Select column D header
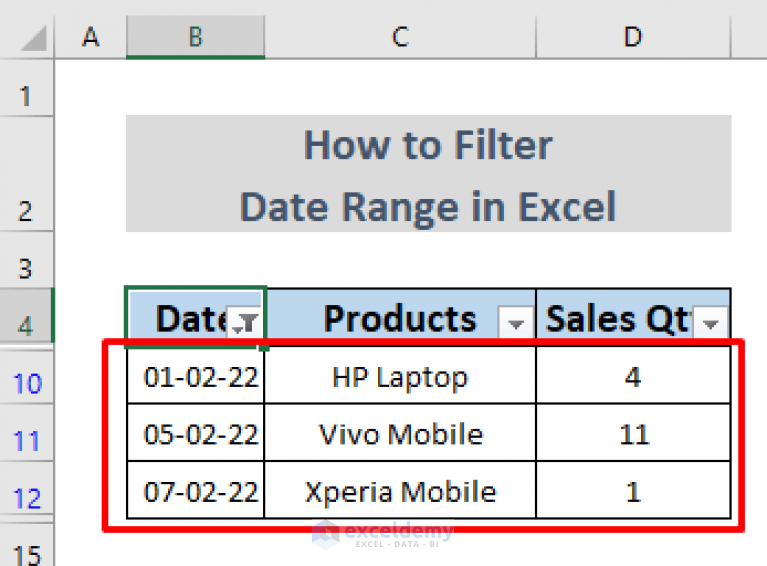The image size is (767, 566). pyautogui.click(x=633, y=37)
